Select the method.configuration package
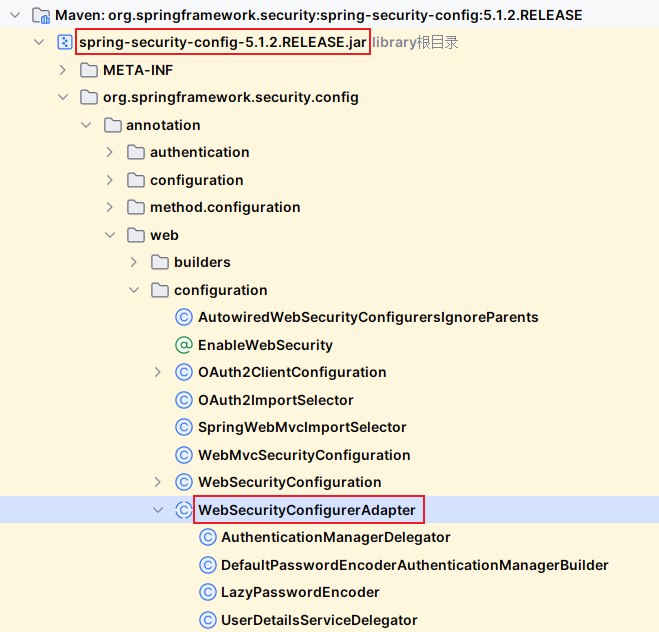This screenshot has width=659, height=632. [225, 208]
